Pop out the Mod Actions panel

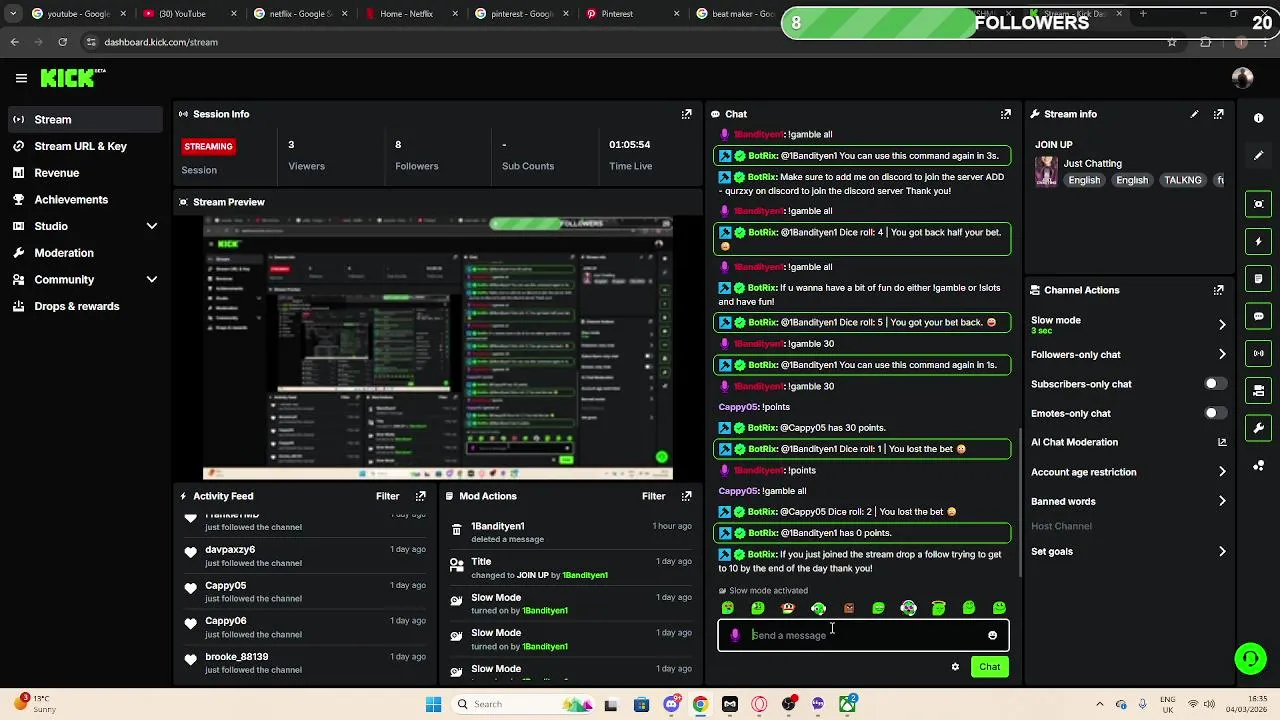point(686,496)
